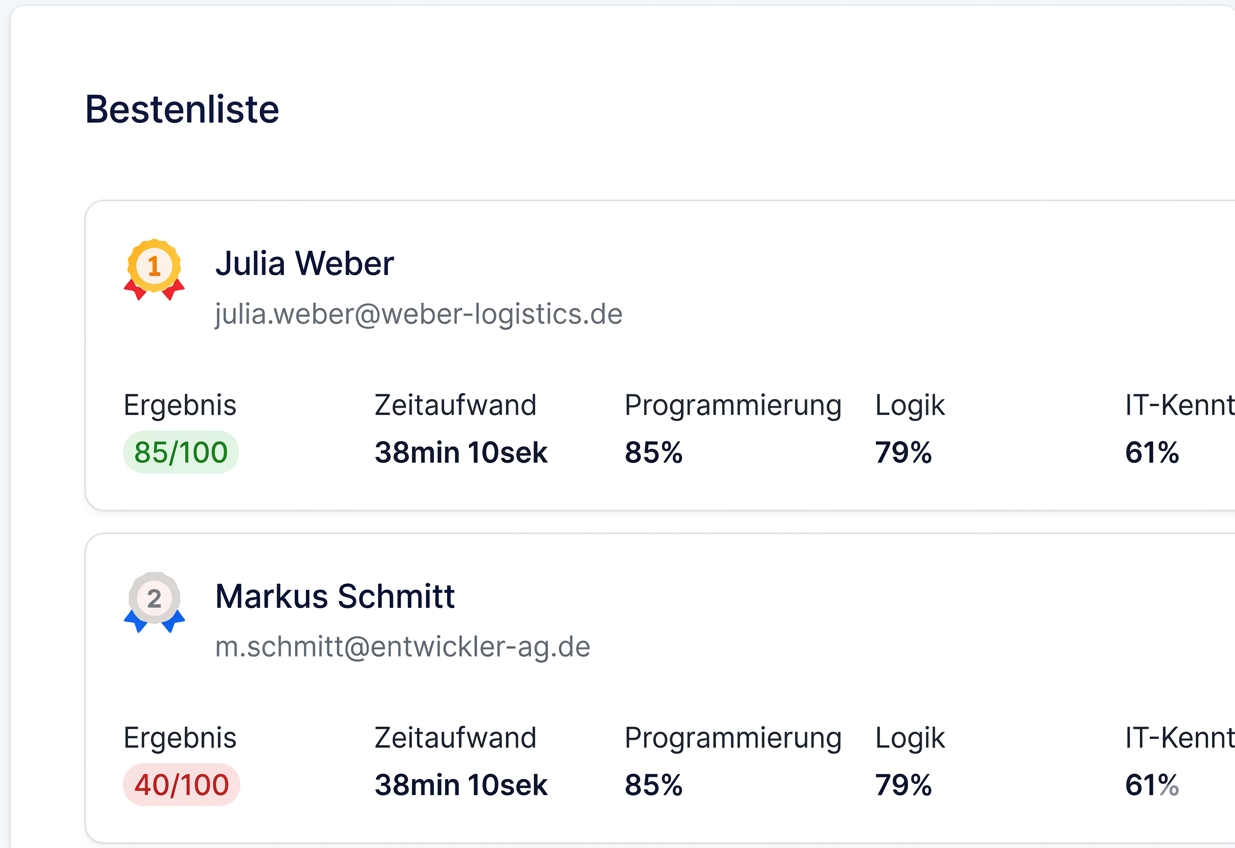Click the silver second place medal icon
The width and height of the screenshot is (1235, 848).
pyautogui.click(x=154, y=602)
